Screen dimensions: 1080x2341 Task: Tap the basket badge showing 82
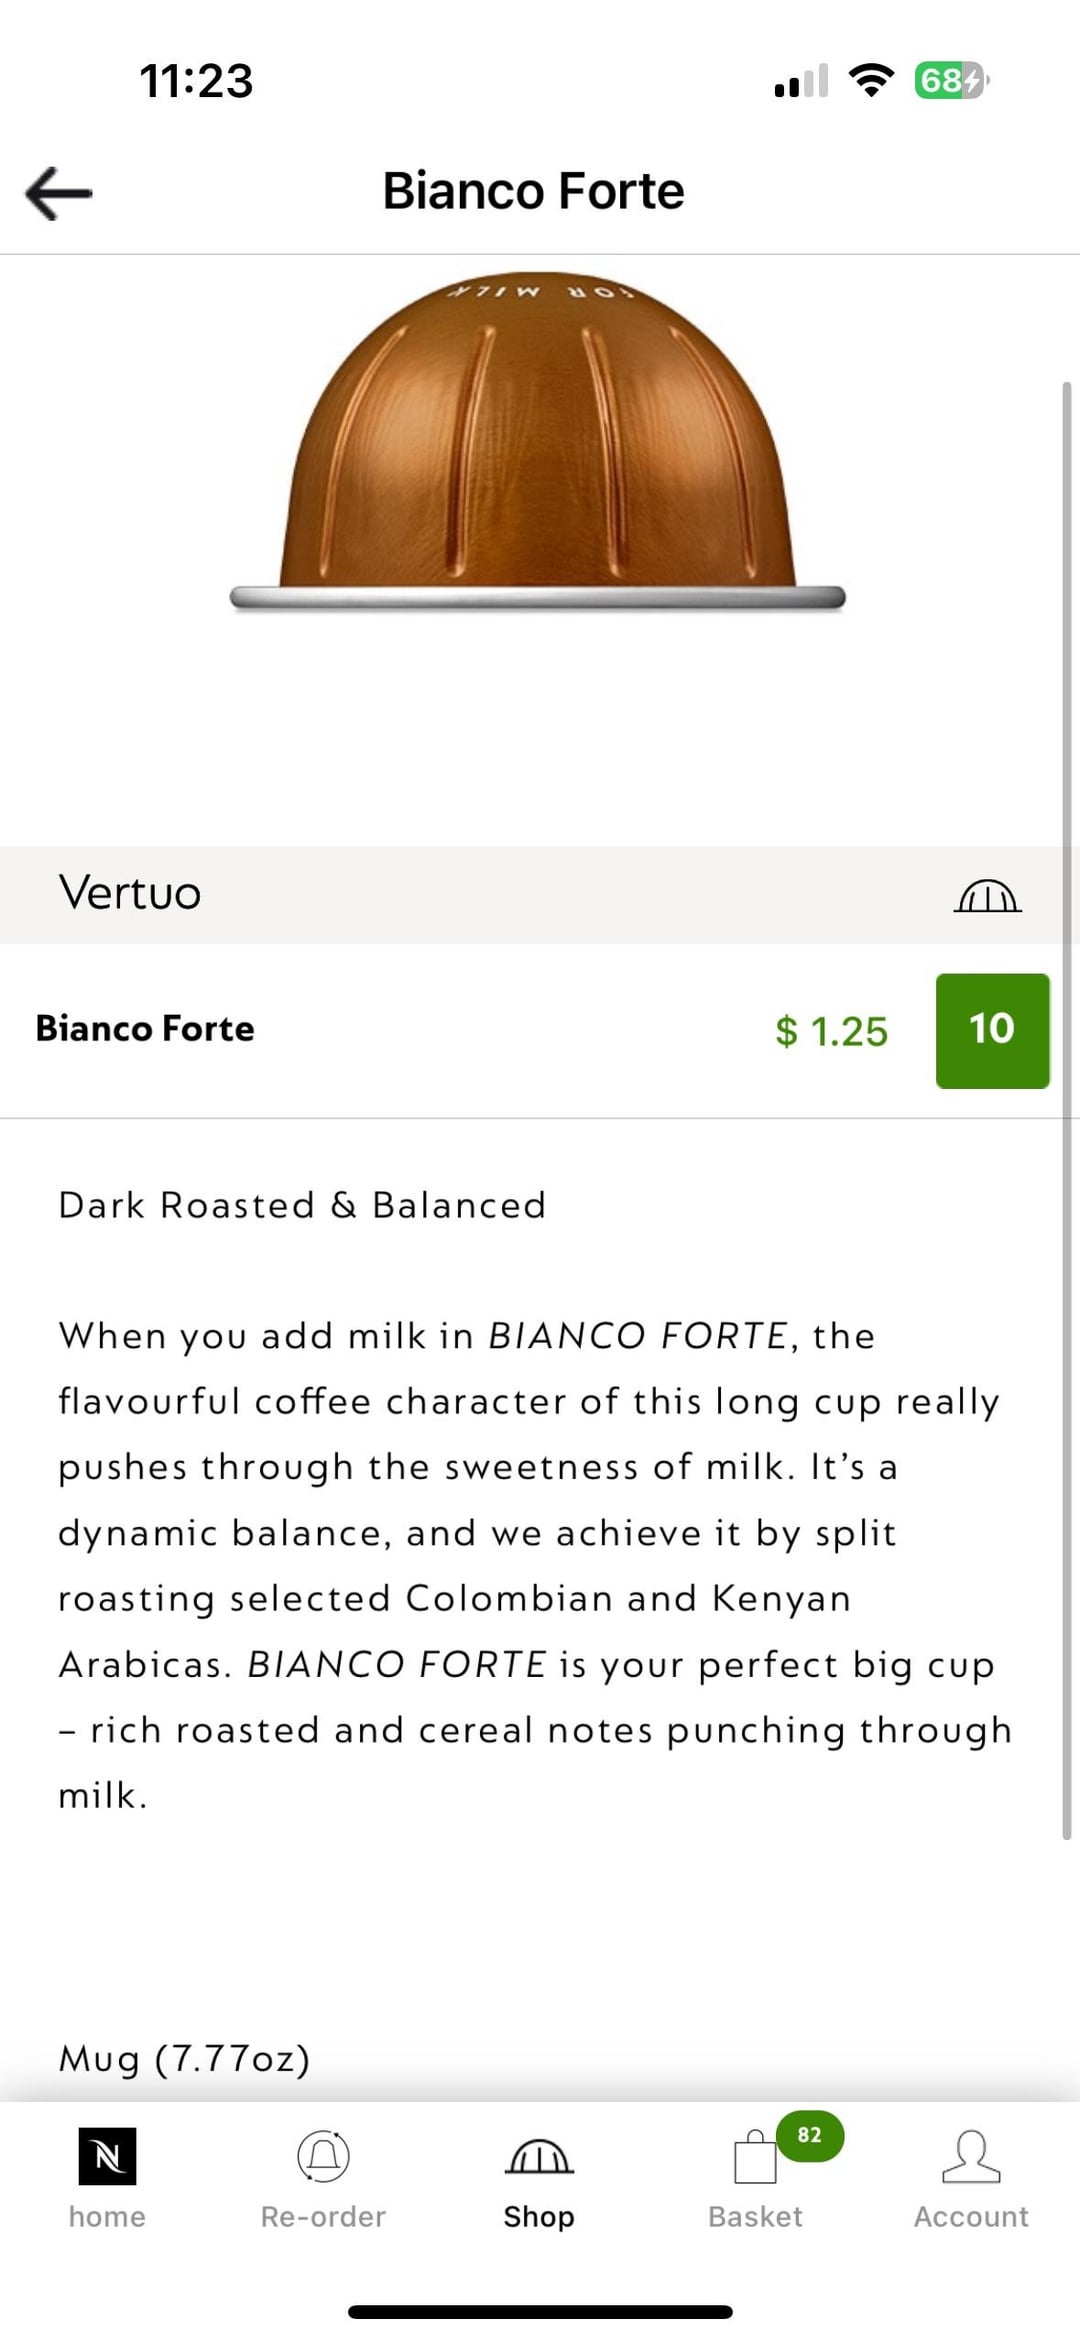click(x=809, y=2134)
